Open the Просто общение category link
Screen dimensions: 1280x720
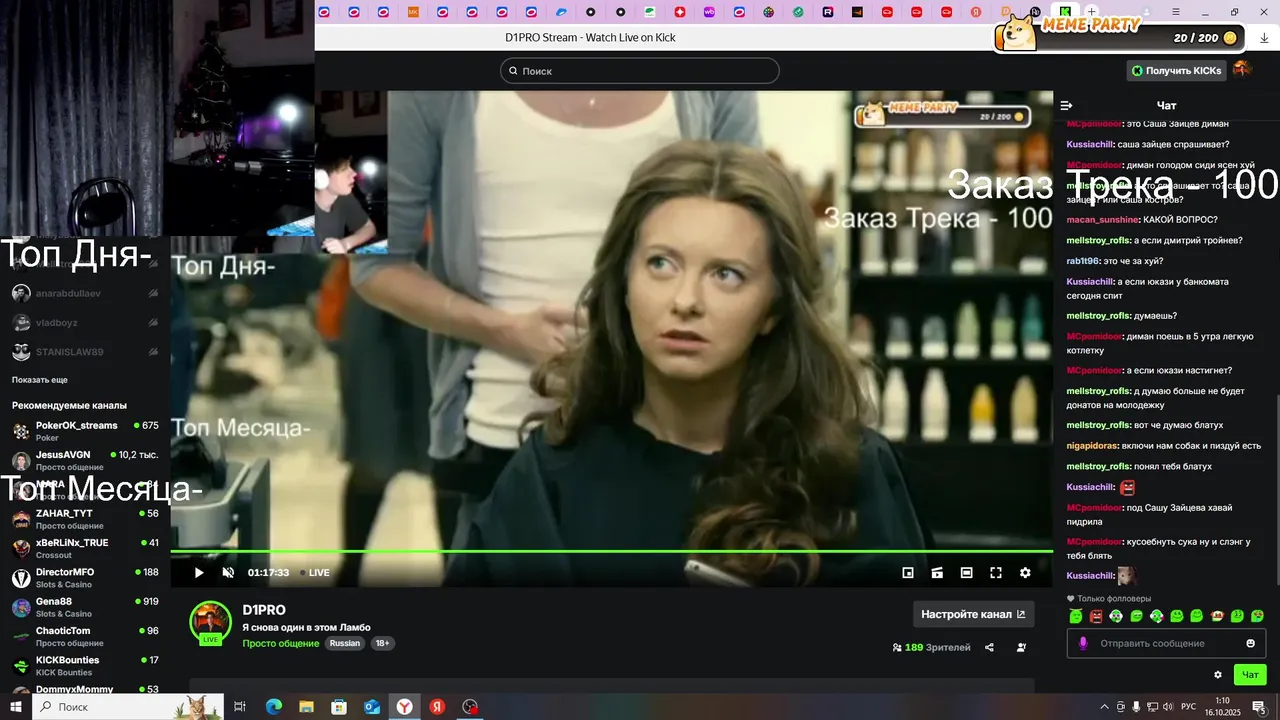click(280, 643)
